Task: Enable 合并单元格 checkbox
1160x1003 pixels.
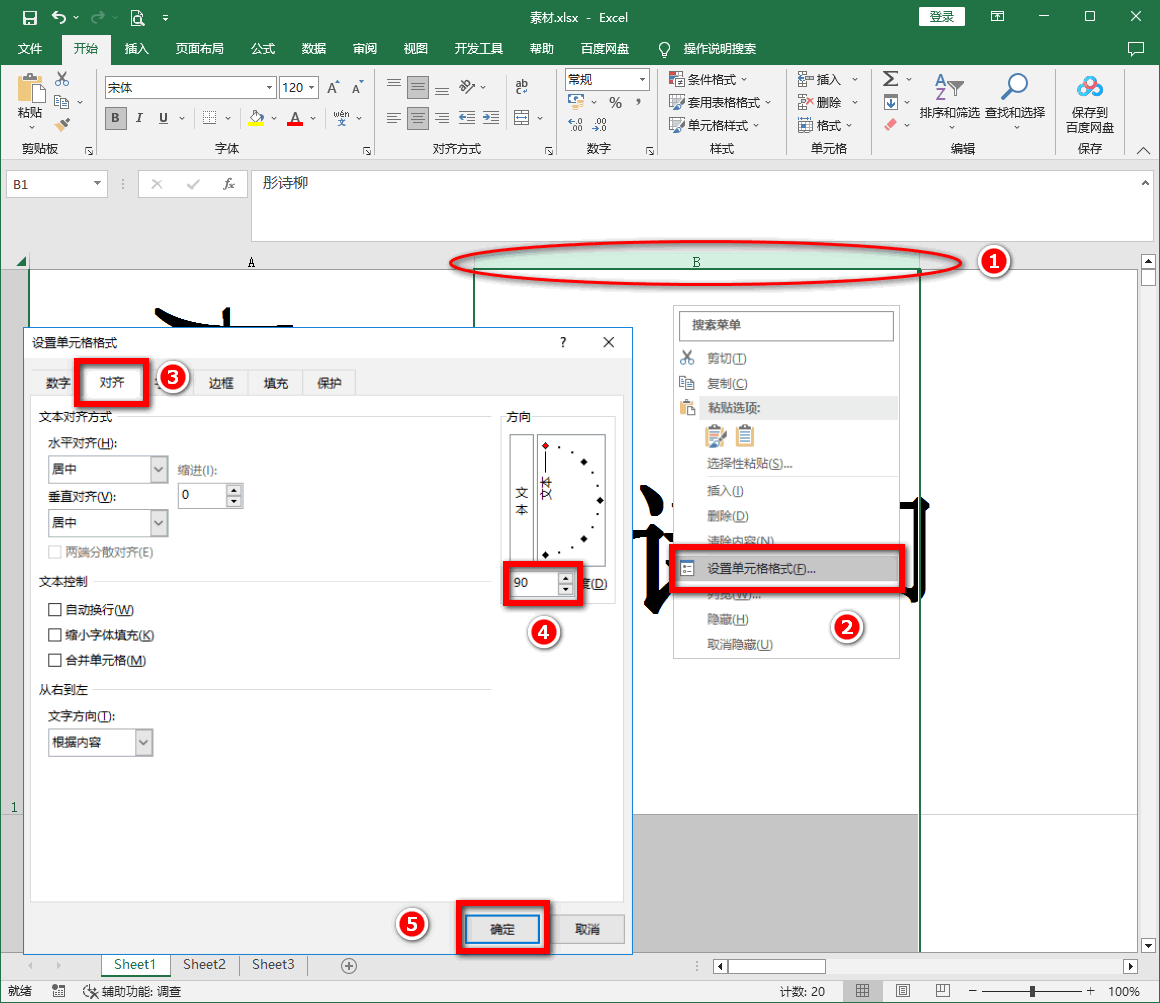Action: (55, 660)
